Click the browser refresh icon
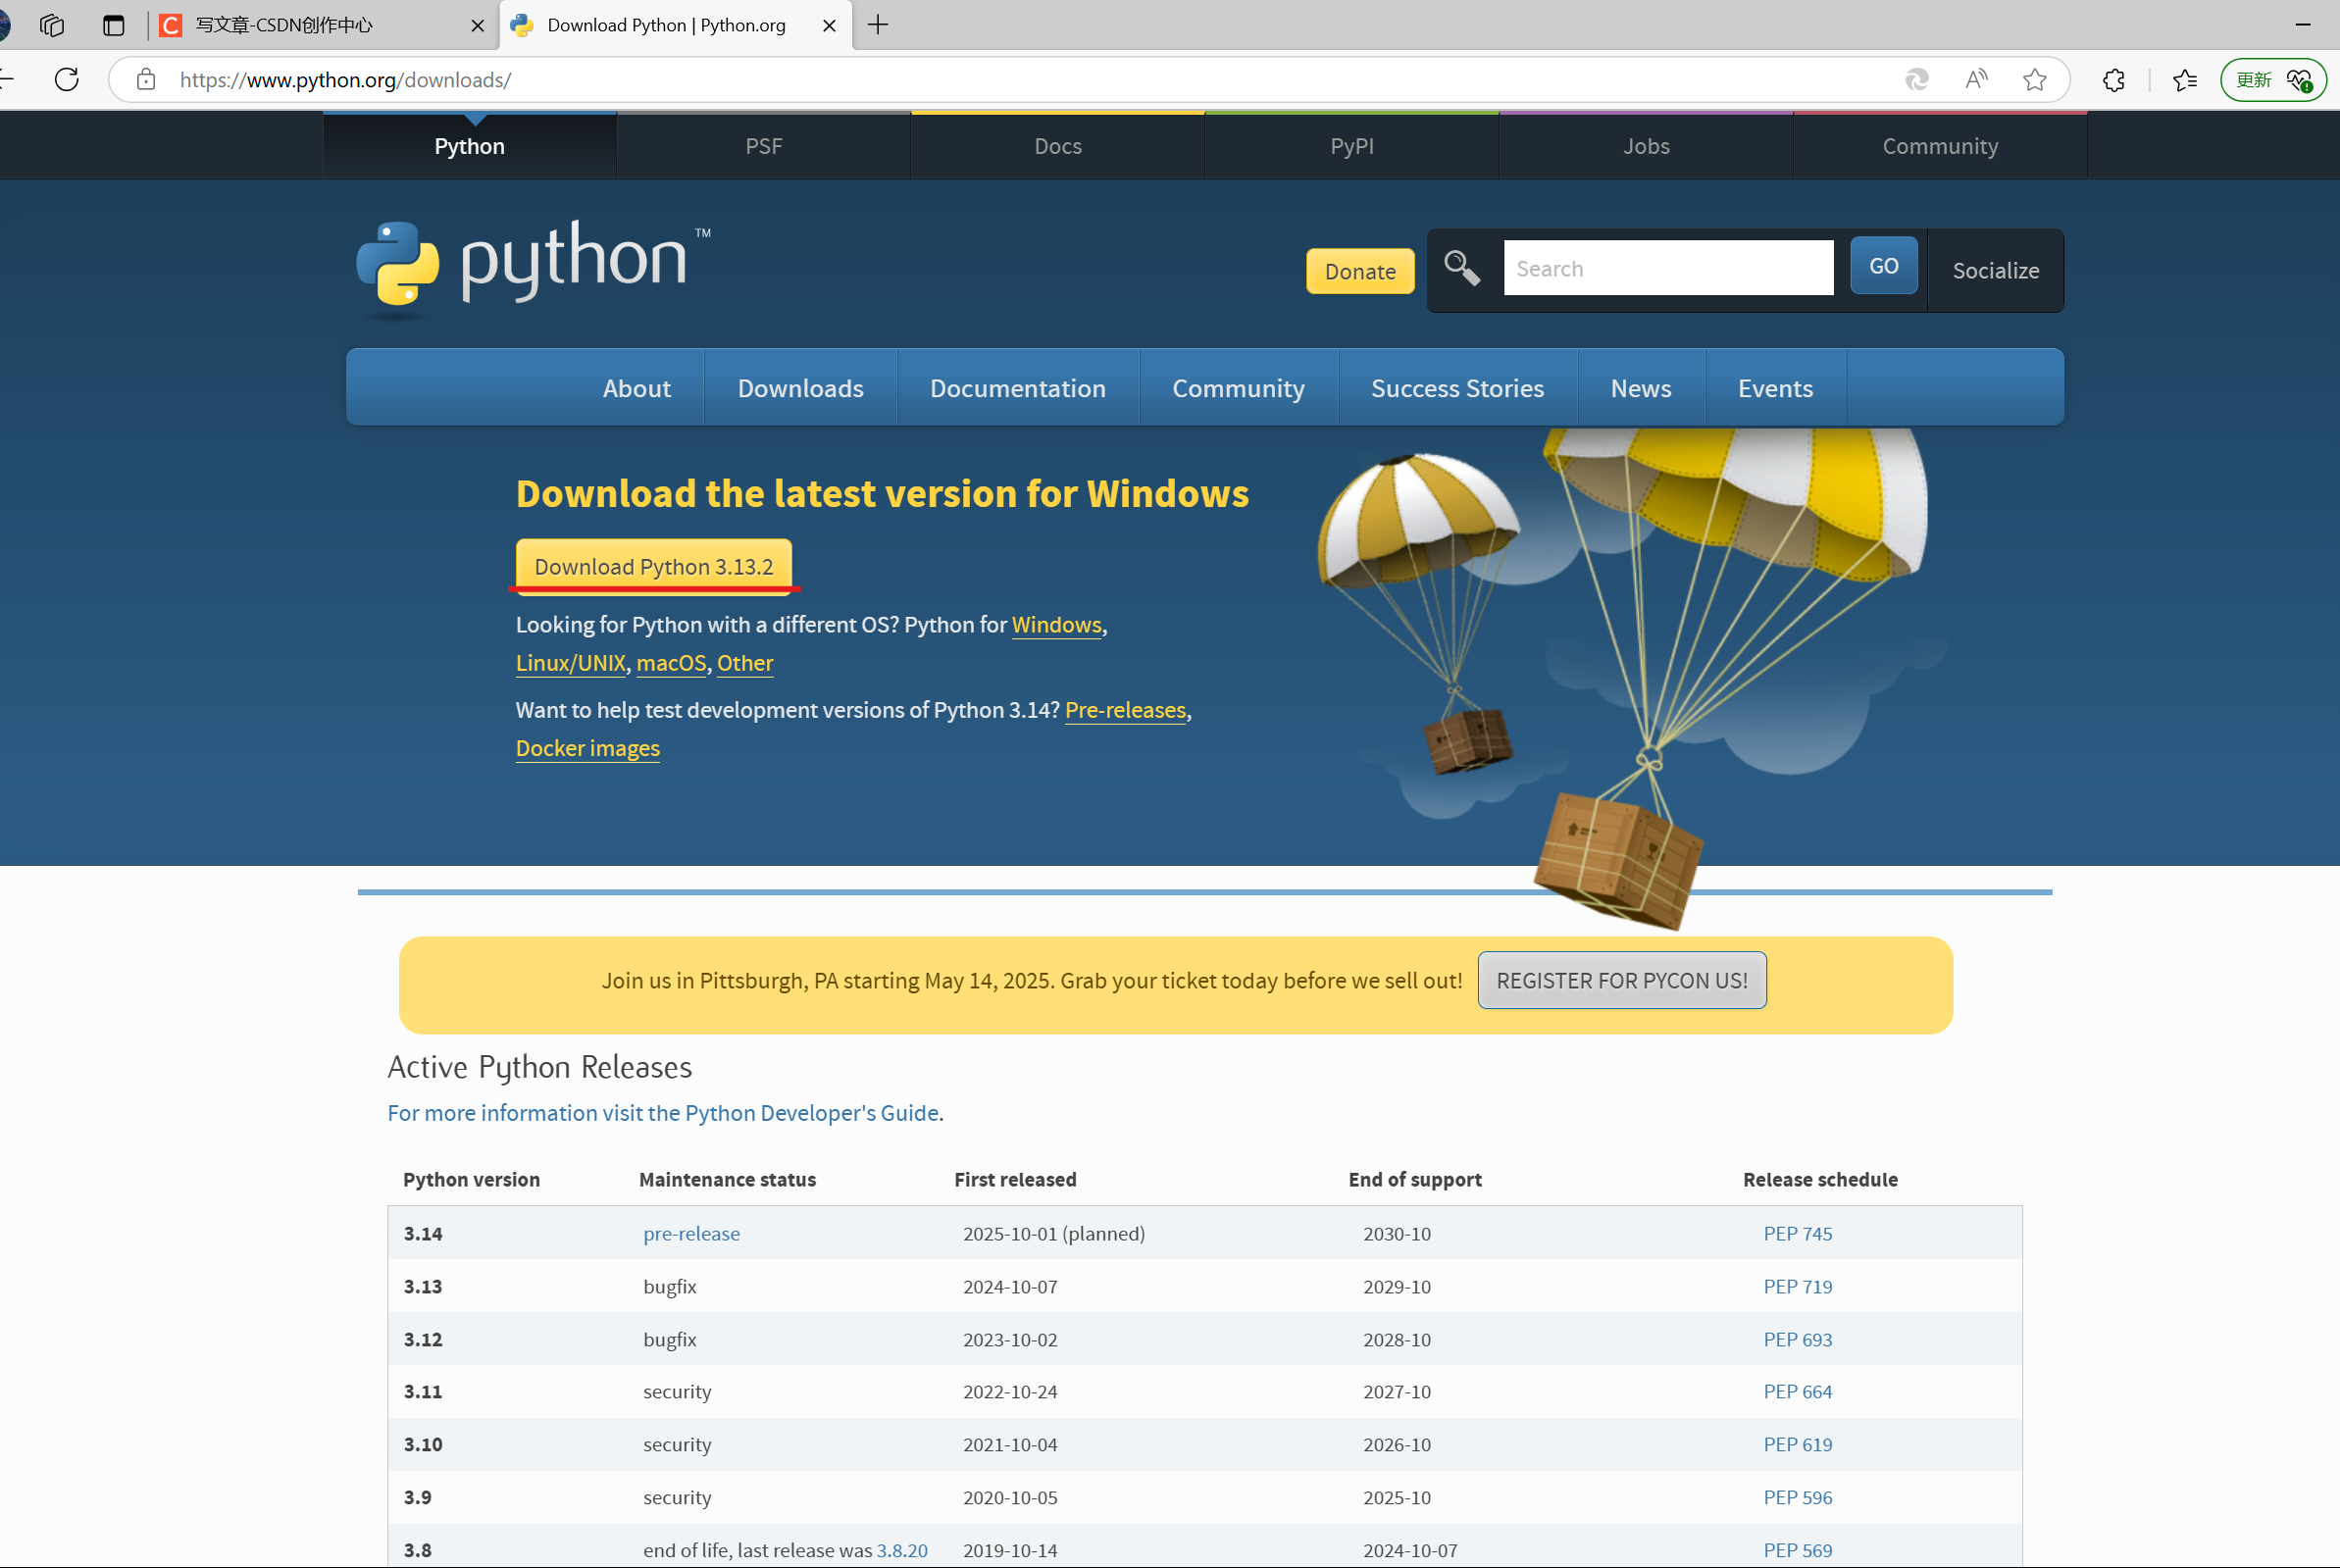Screen dimensions: 2340x1568 click(67, 80)
